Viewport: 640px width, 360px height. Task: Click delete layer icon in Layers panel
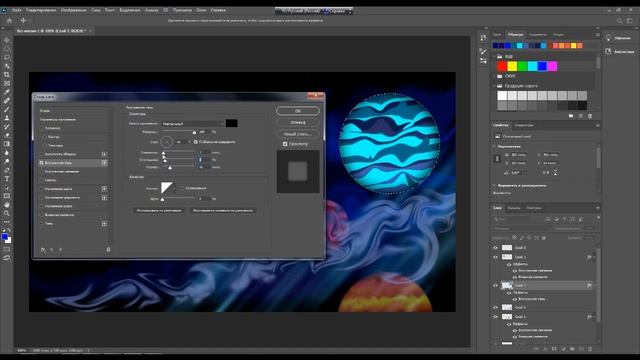[590, 349]
